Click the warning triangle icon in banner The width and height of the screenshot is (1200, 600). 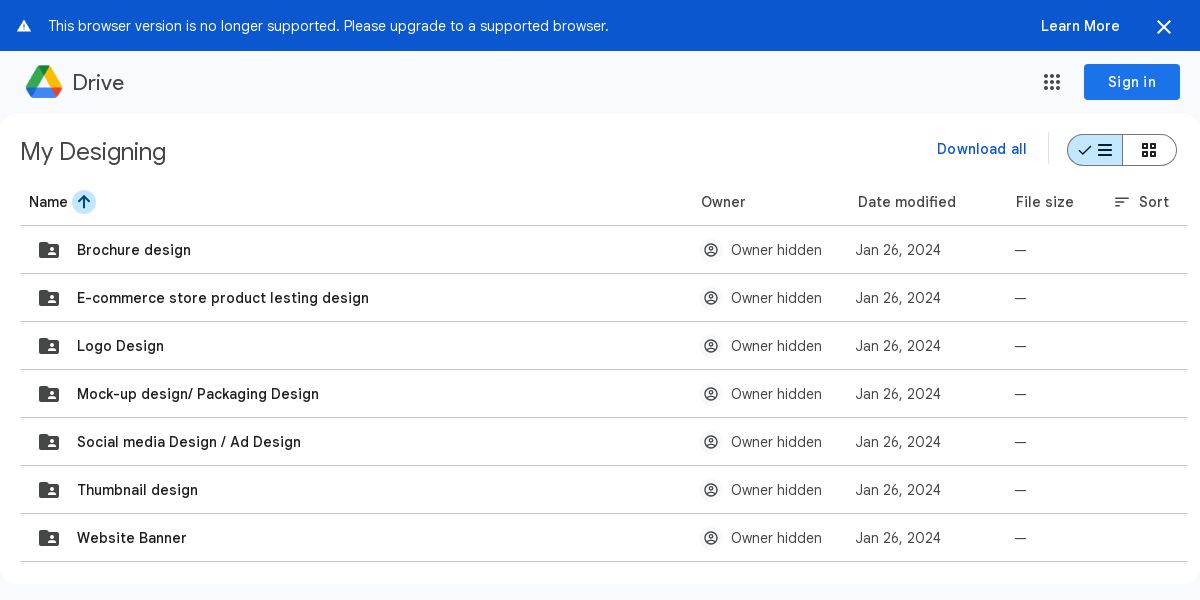tap(24, 26)
